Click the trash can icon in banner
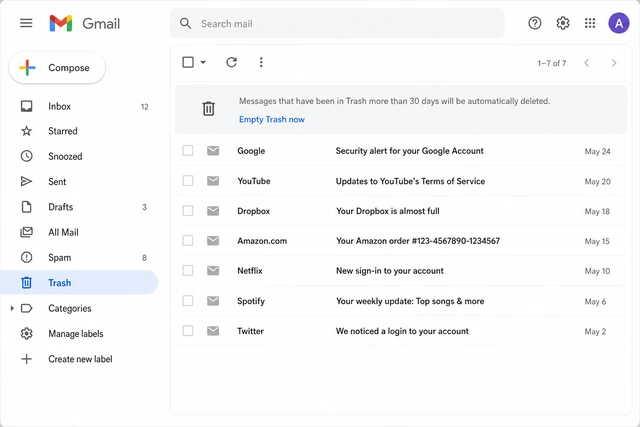 [209, 108]
